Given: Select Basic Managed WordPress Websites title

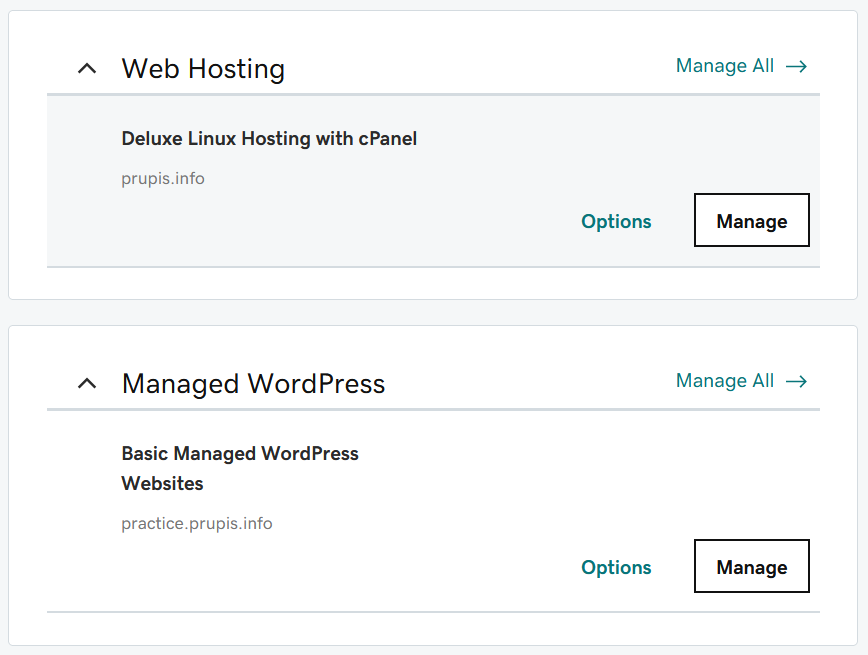Looking at the screenshot, I should pos(240,468).
